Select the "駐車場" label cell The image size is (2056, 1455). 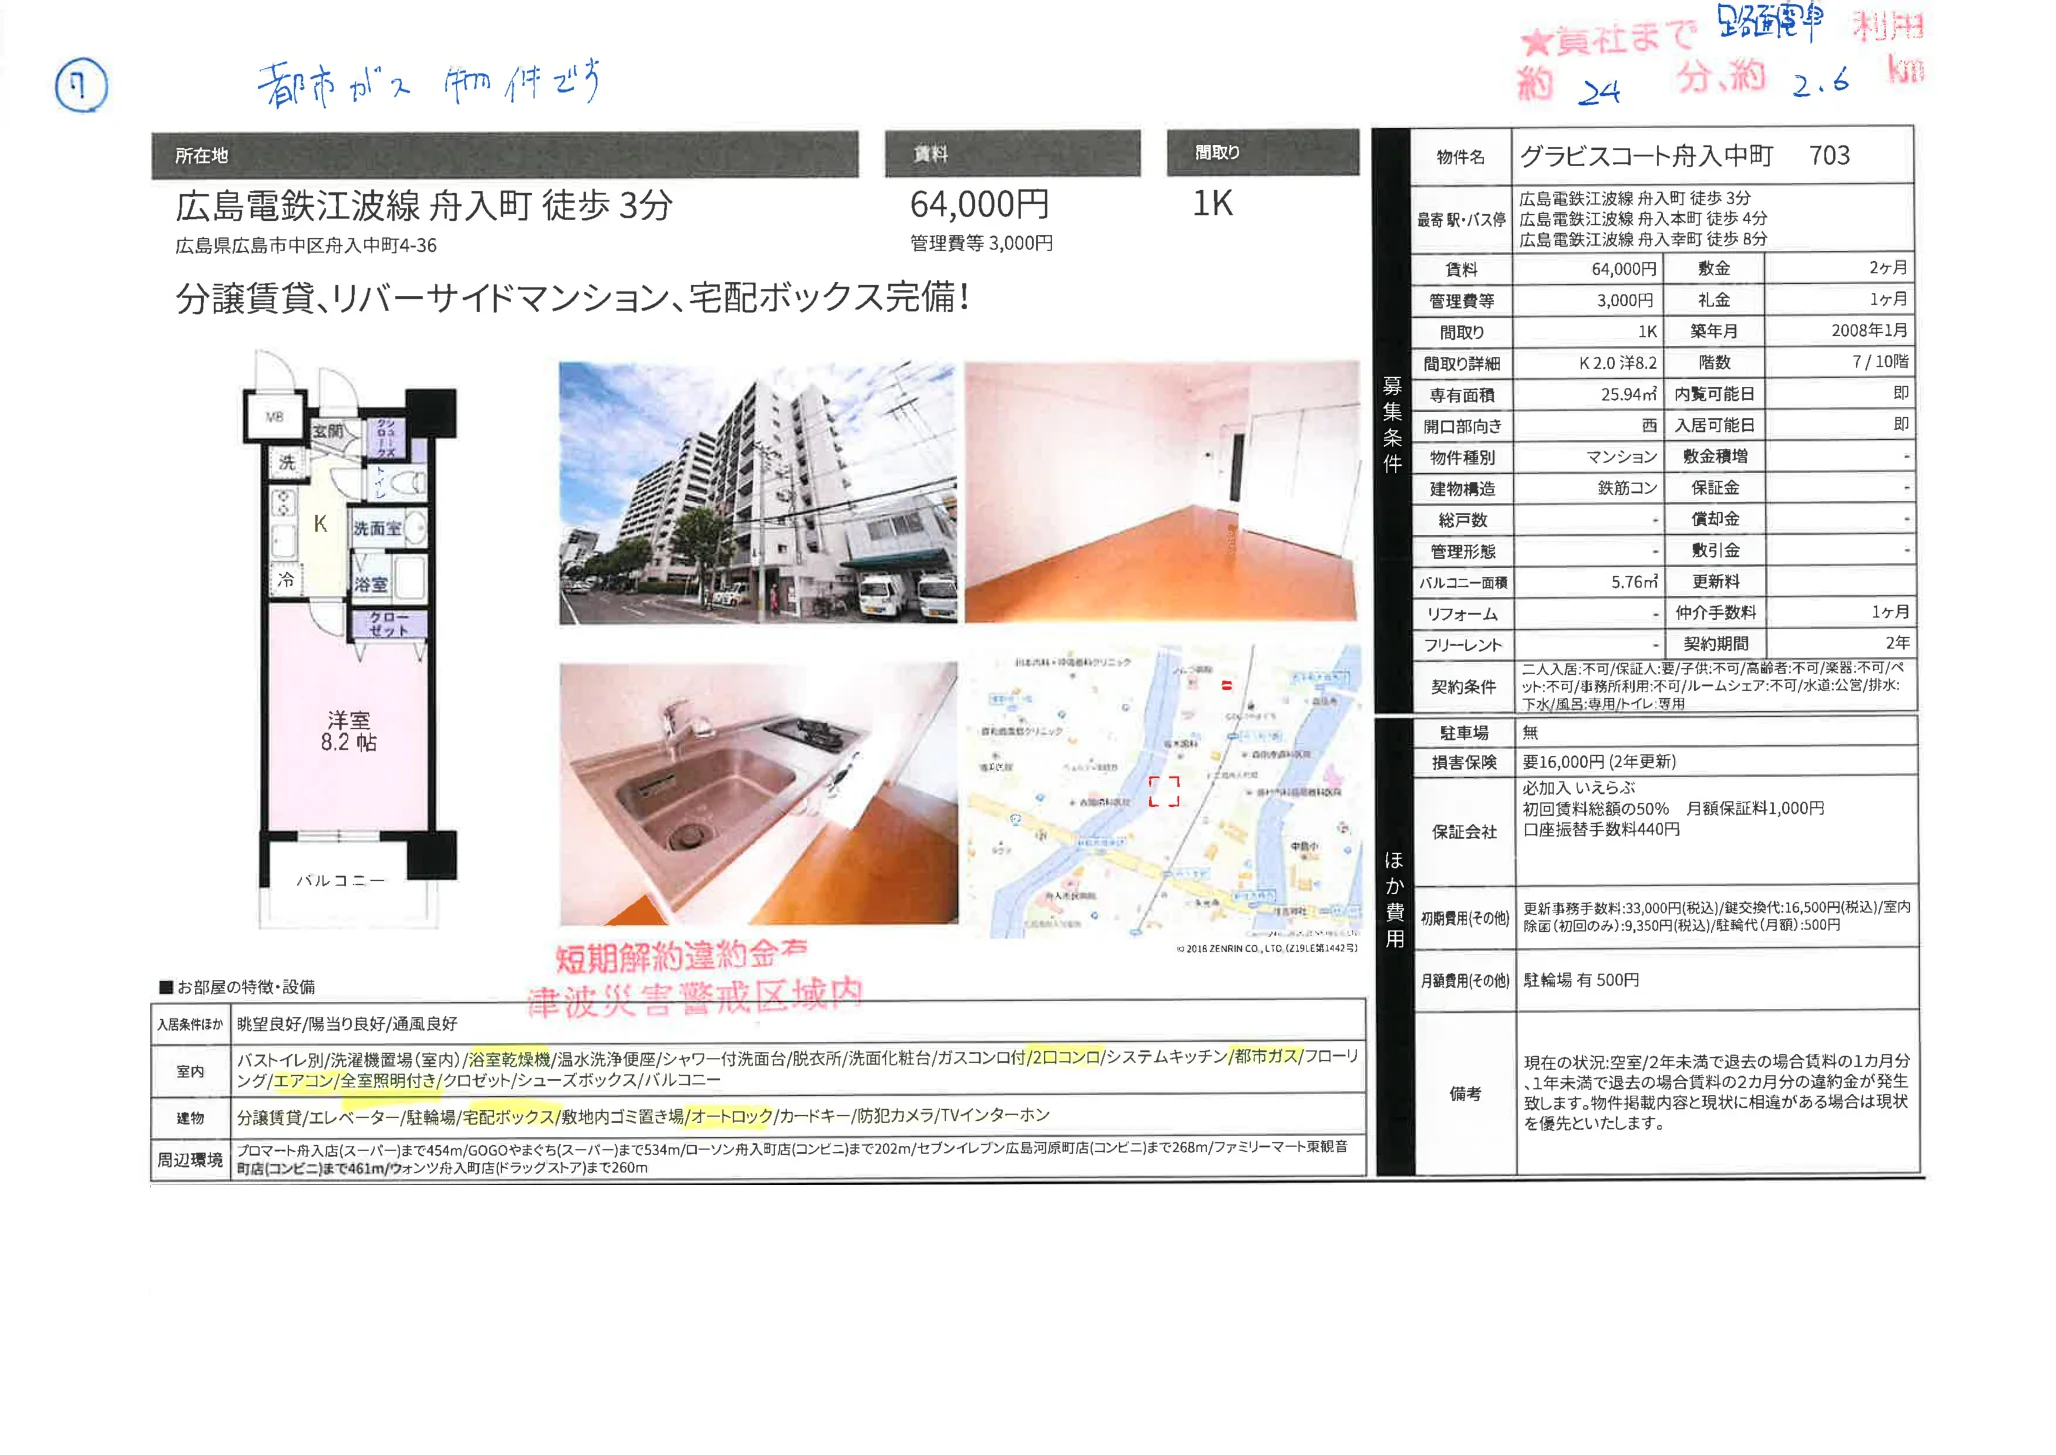(1464, 734)
